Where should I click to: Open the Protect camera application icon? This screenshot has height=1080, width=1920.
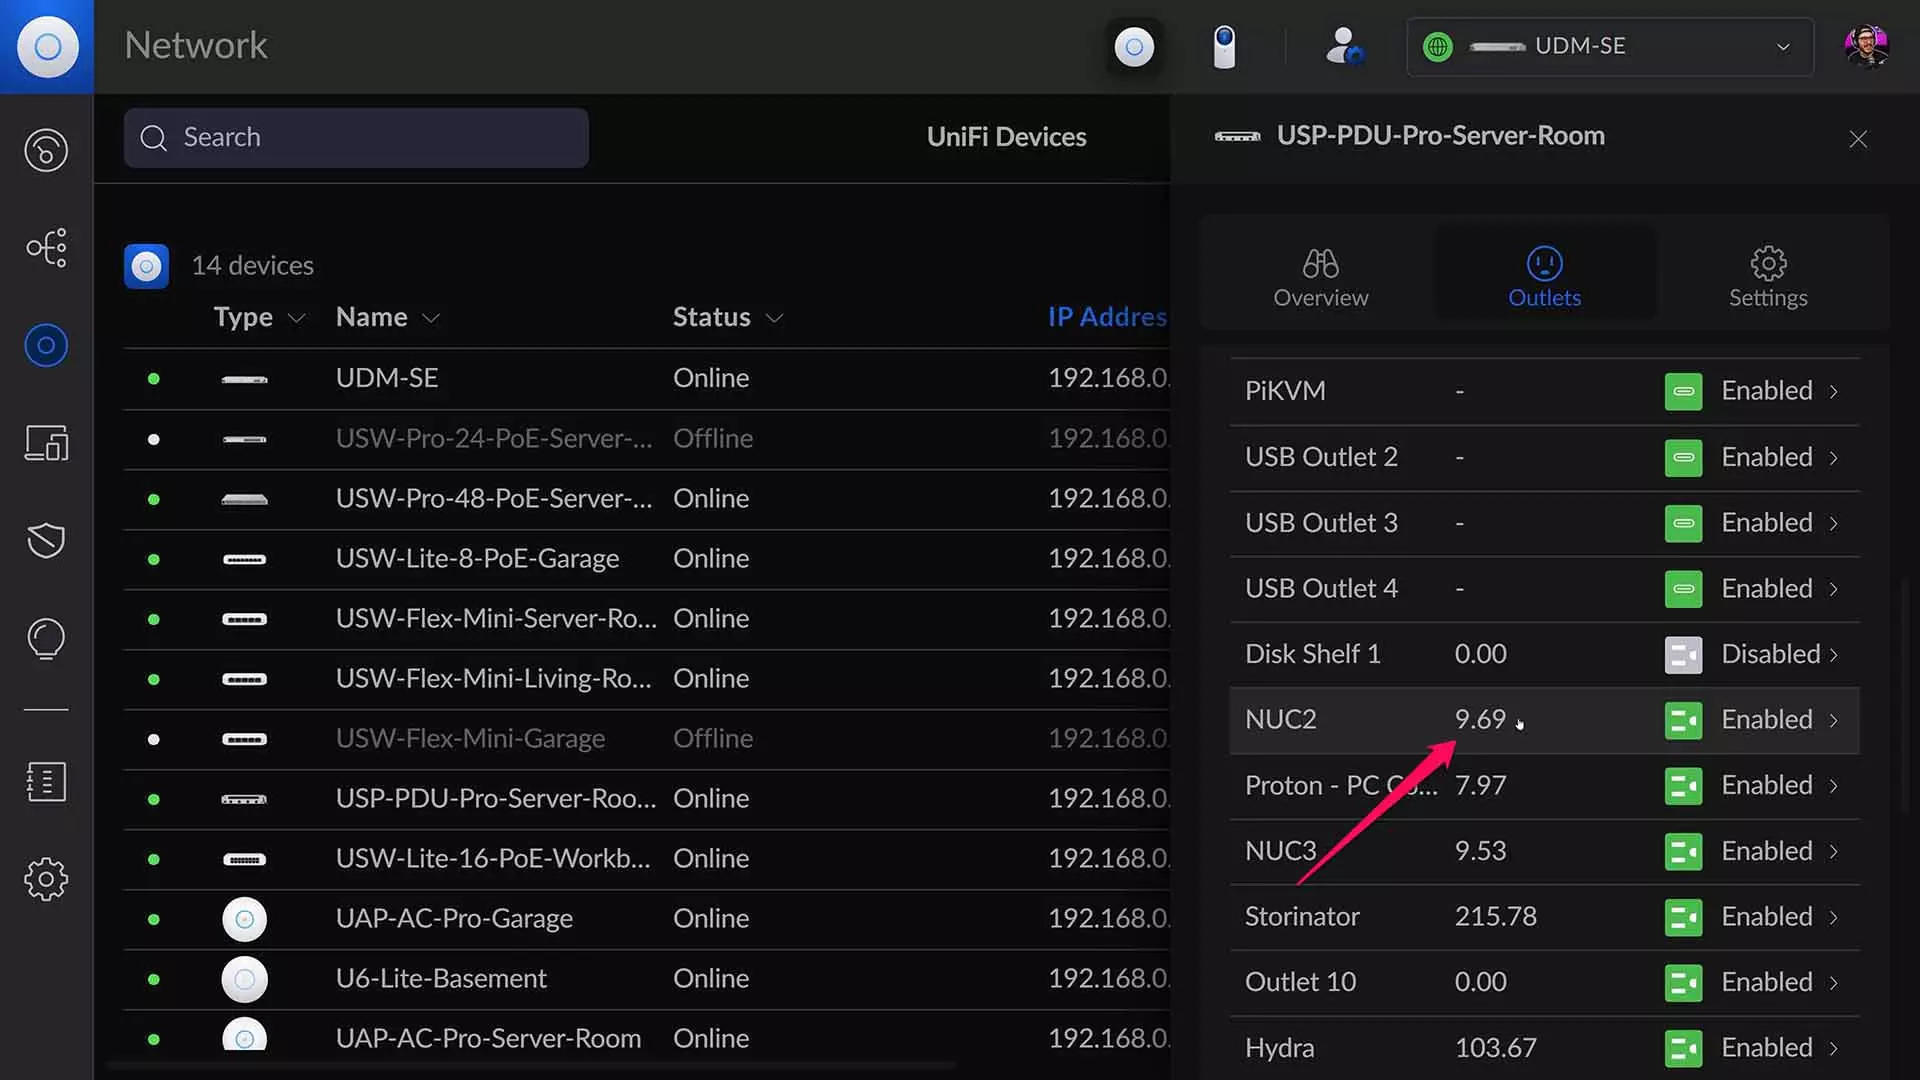coord(1224,47)
